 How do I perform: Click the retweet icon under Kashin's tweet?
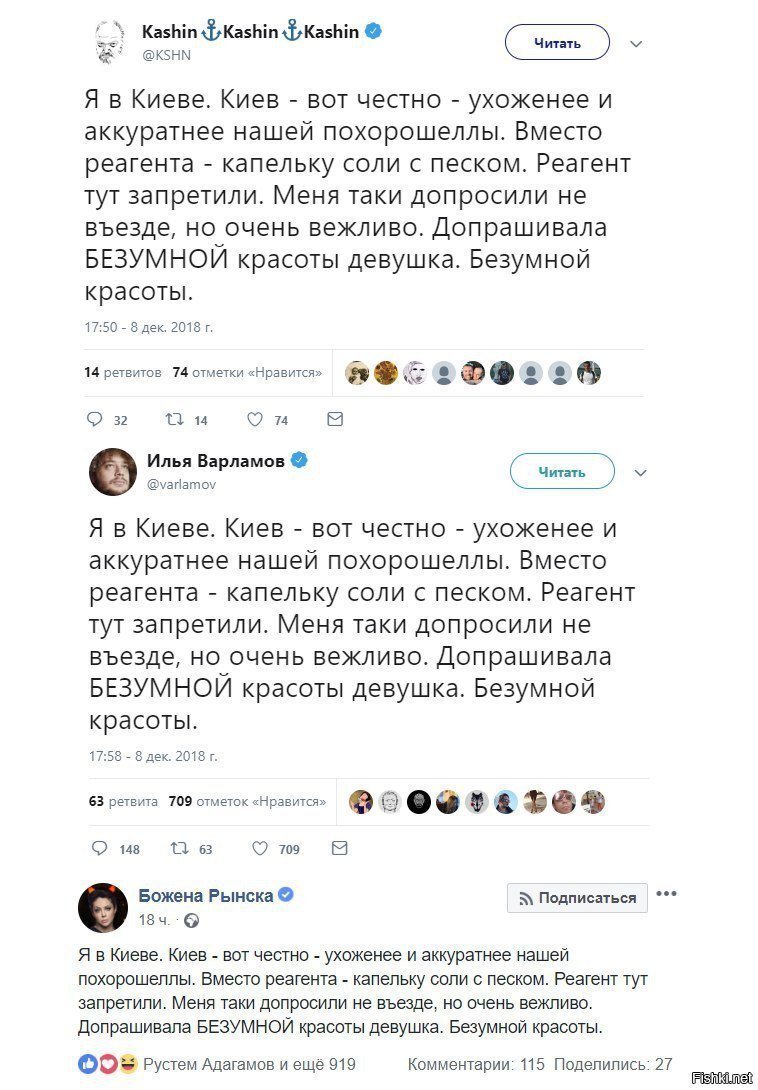point(173,420)
